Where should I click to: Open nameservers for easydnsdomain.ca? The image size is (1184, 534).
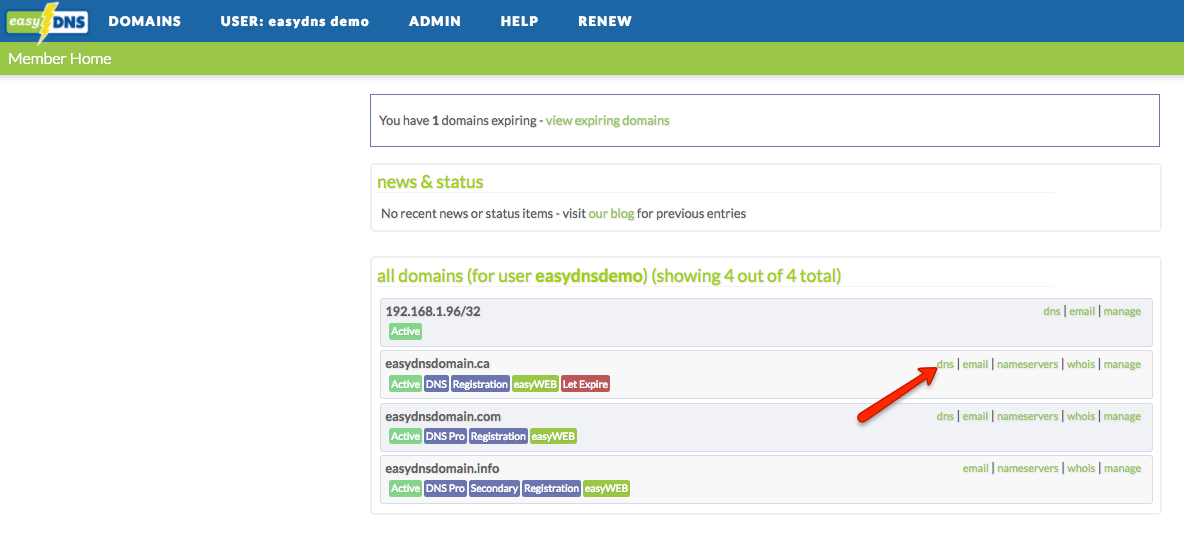(1028, 364)
